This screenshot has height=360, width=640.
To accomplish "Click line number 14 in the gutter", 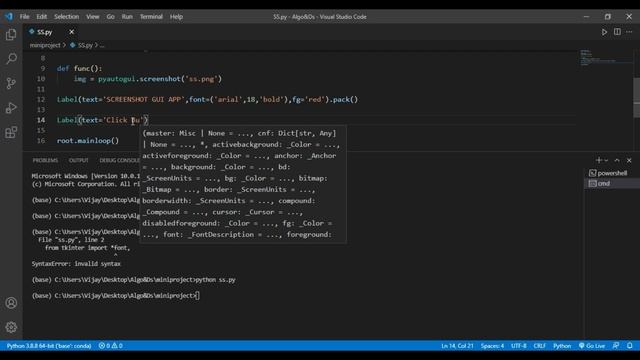I will coord(41,120).
